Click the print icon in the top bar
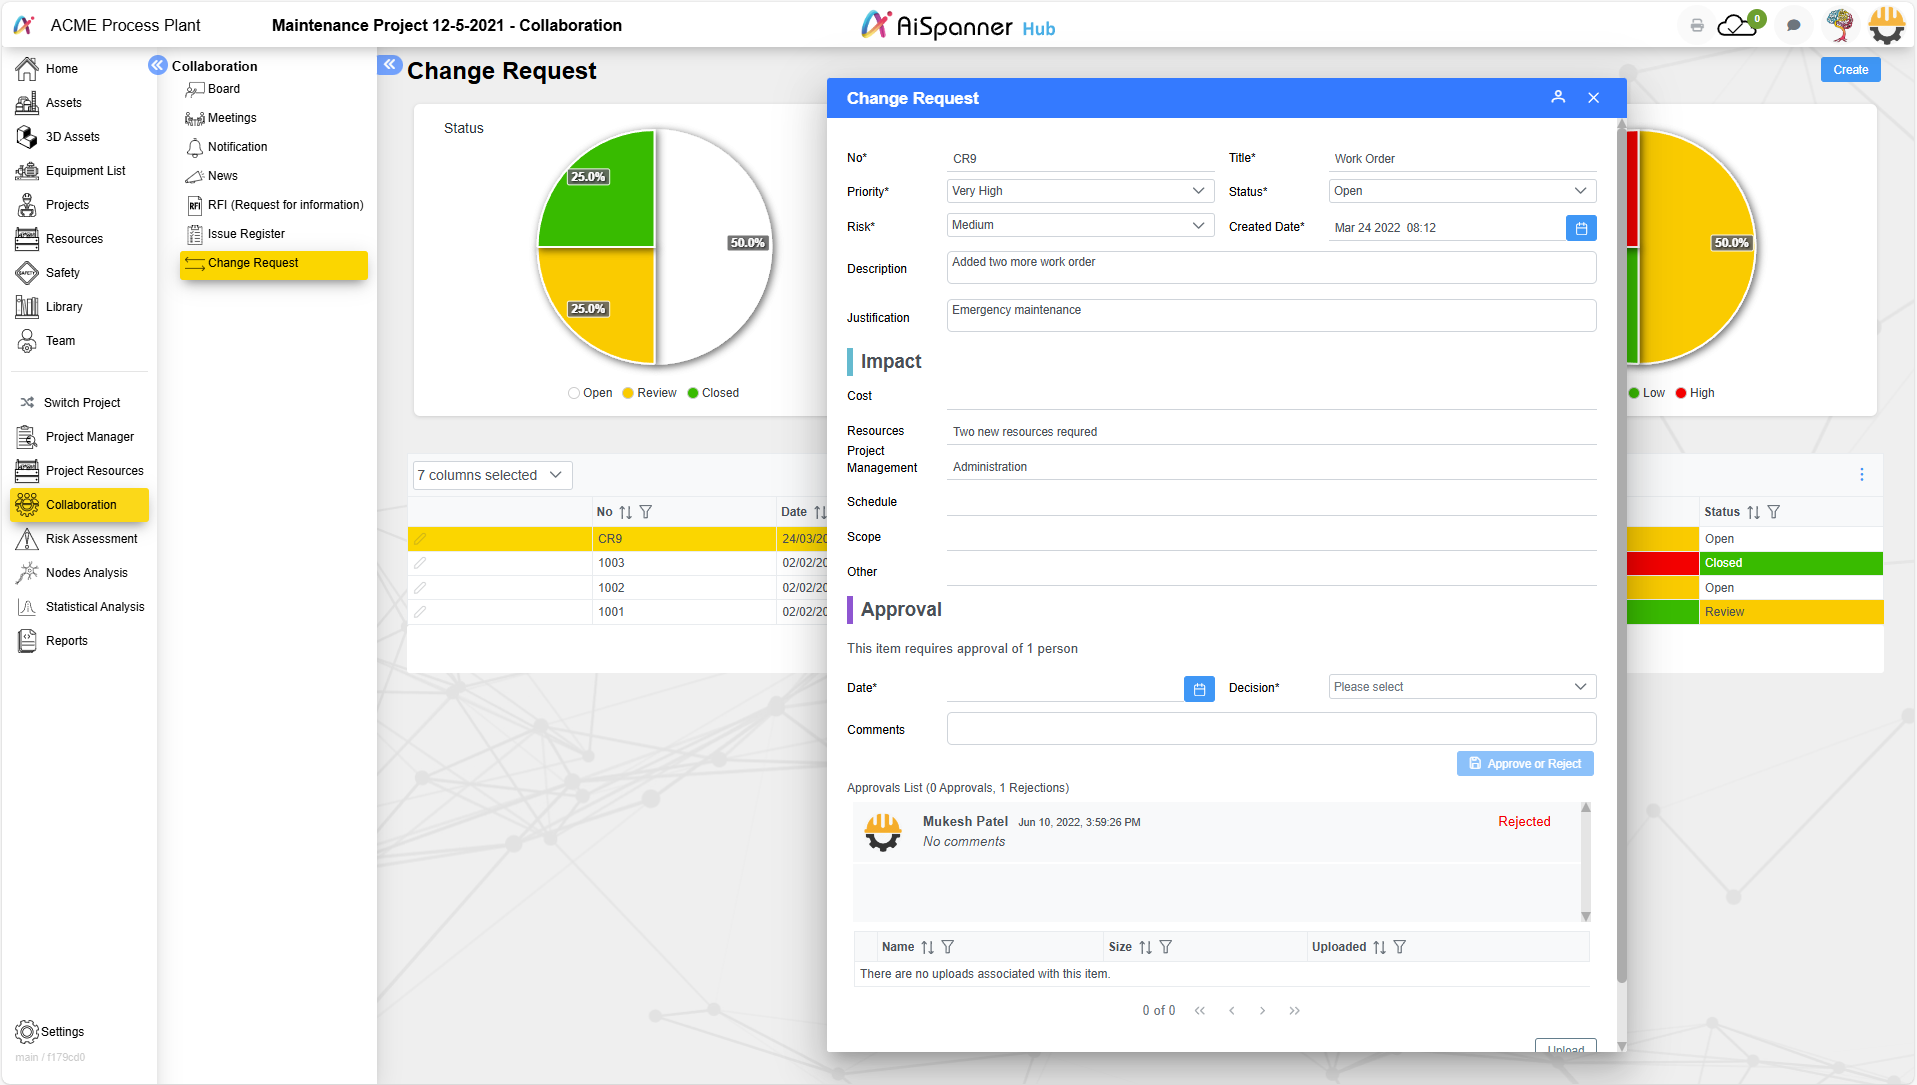The width and height of the screenshot is (1917, 1085). tap(1695, 25)
